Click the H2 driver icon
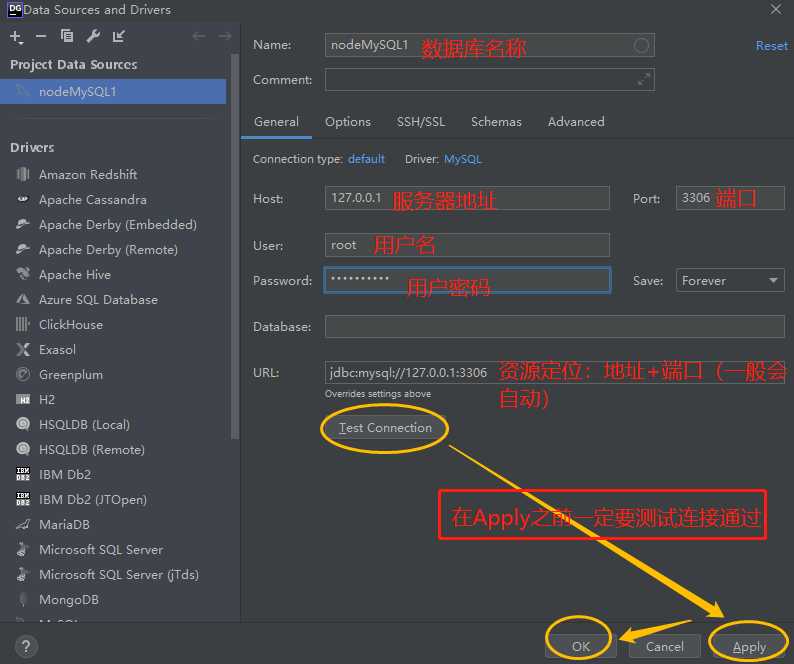794x664 pixels. click(23, 400)
